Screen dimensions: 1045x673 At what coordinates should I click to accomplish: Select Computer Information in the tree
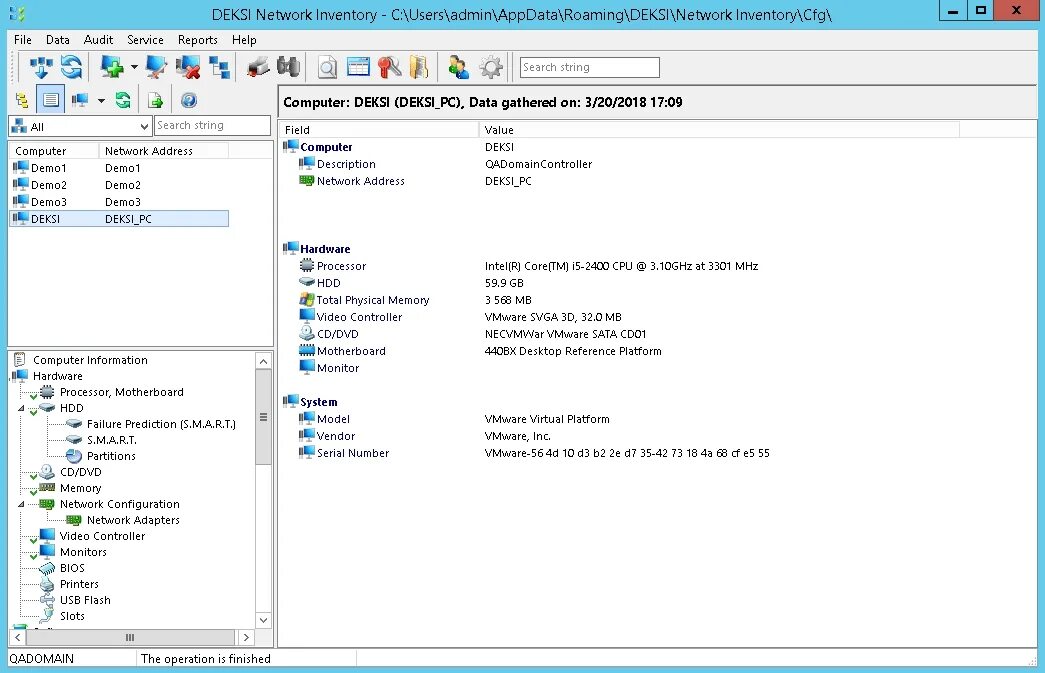click(x=90, y=360)
